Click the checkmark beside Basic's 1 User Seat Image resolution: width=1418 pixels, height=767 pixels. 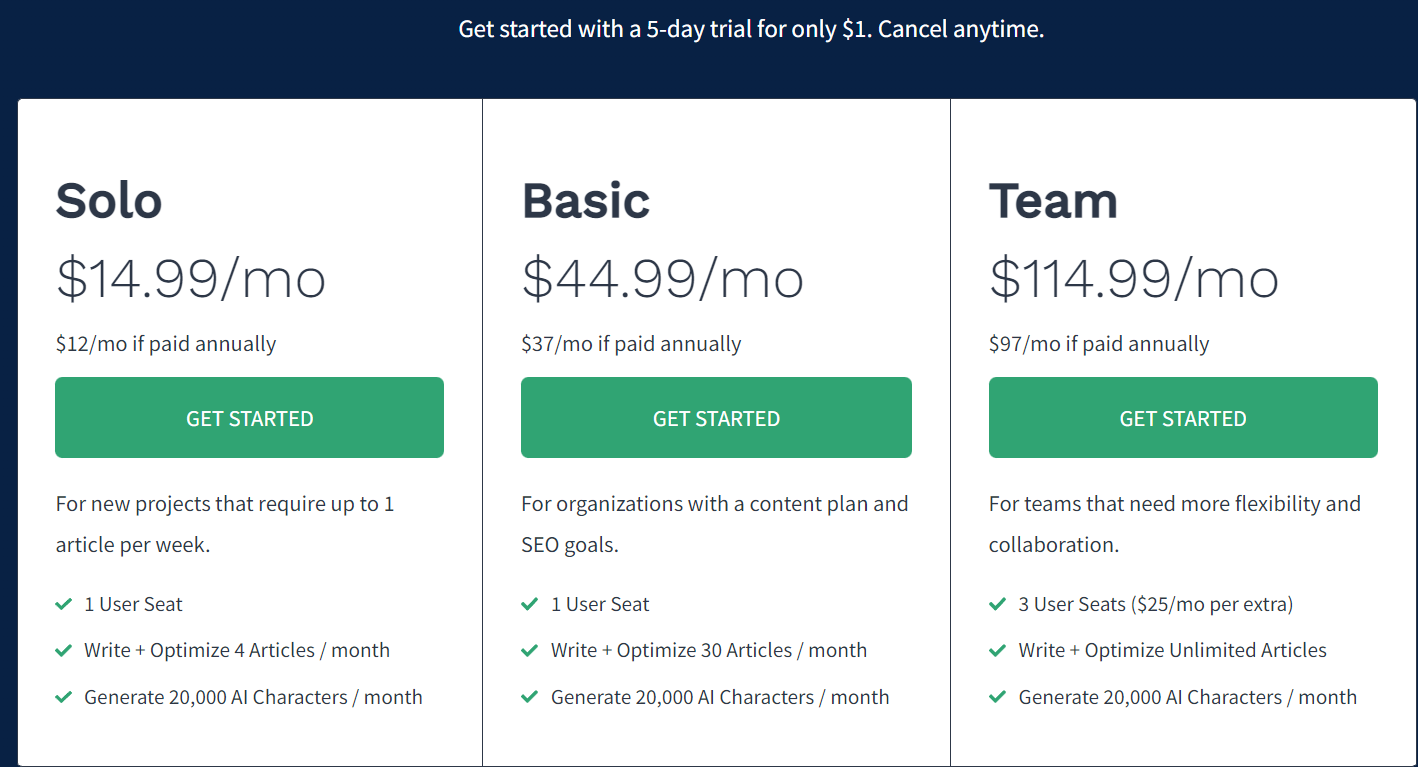530,604
